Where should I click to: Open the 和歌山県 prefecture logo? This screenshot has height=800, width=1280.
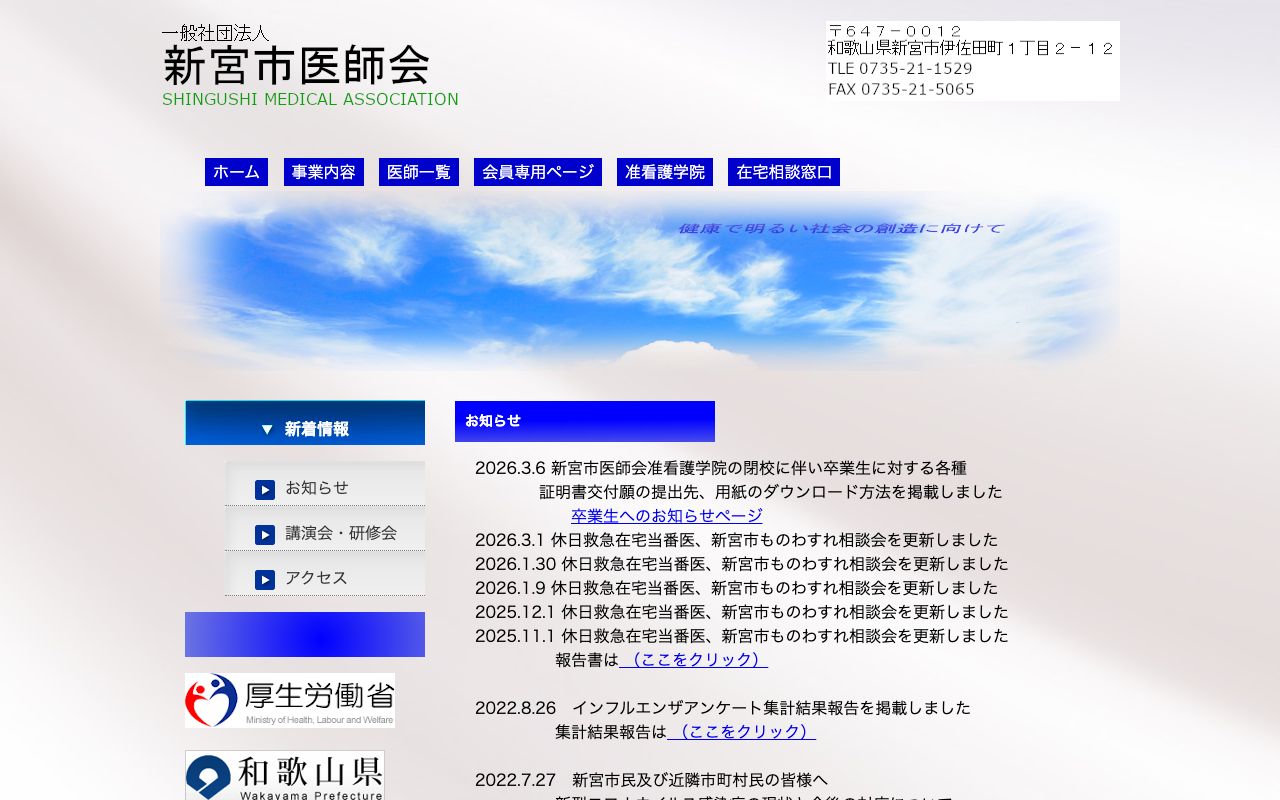click(284, 776)
